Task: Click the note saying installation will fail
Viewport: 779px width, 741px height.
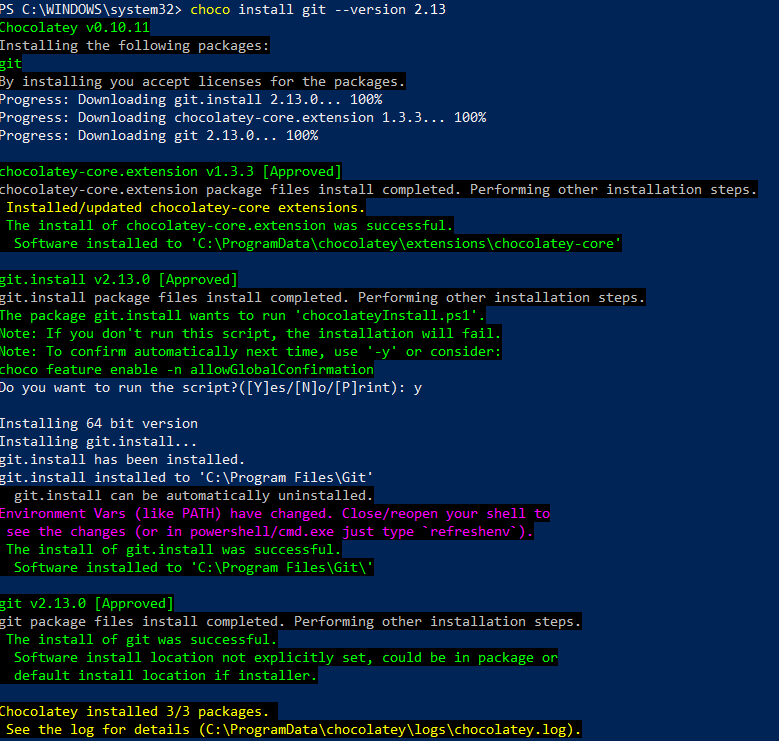Action: [250, 333]
